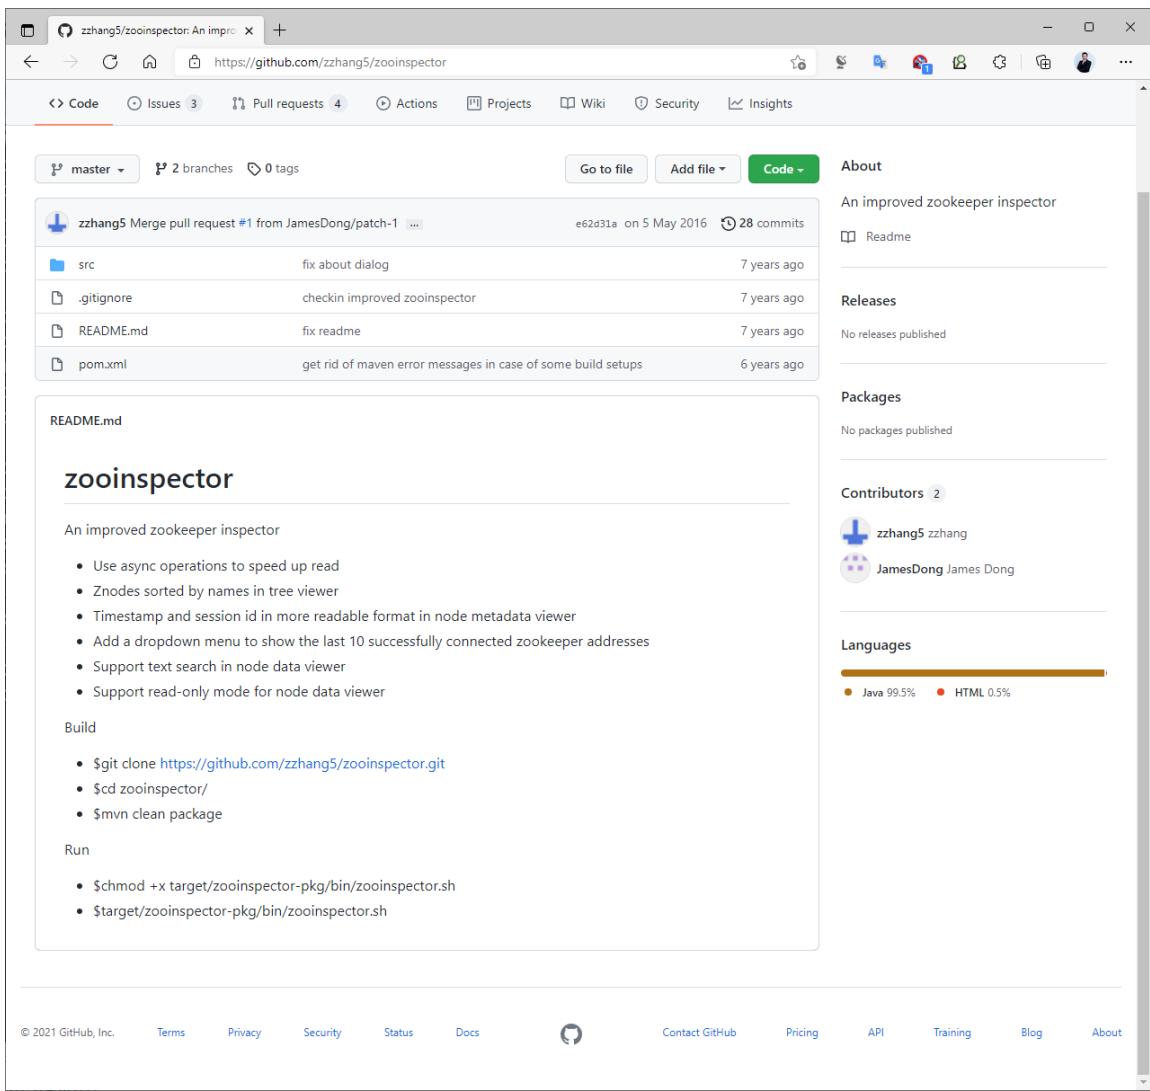Open the green Code dropdown
This screenshot has width=1150, height=1091.
783,169
